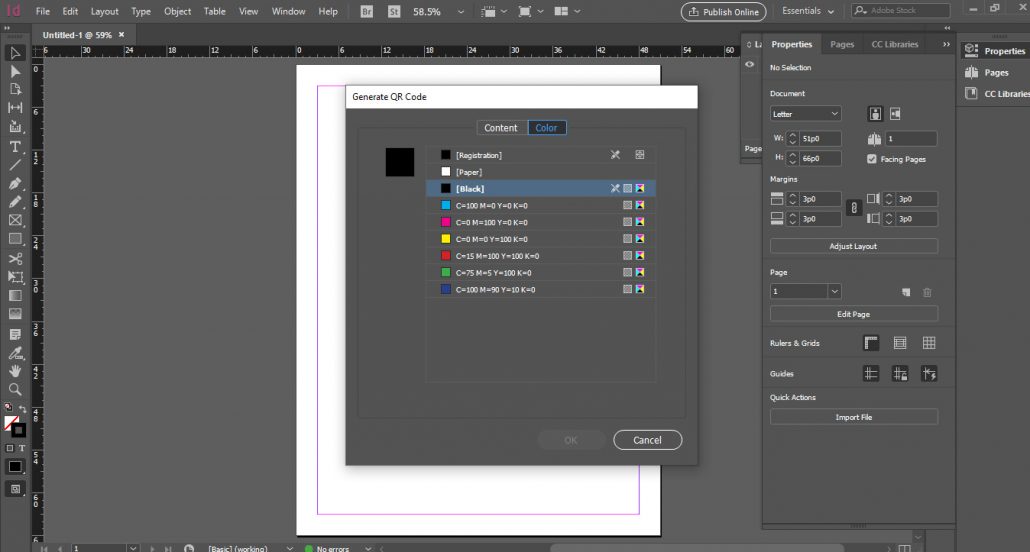Toggle baseline grid display
This screenshot has height=552, width=1030.
coord(900,342)
